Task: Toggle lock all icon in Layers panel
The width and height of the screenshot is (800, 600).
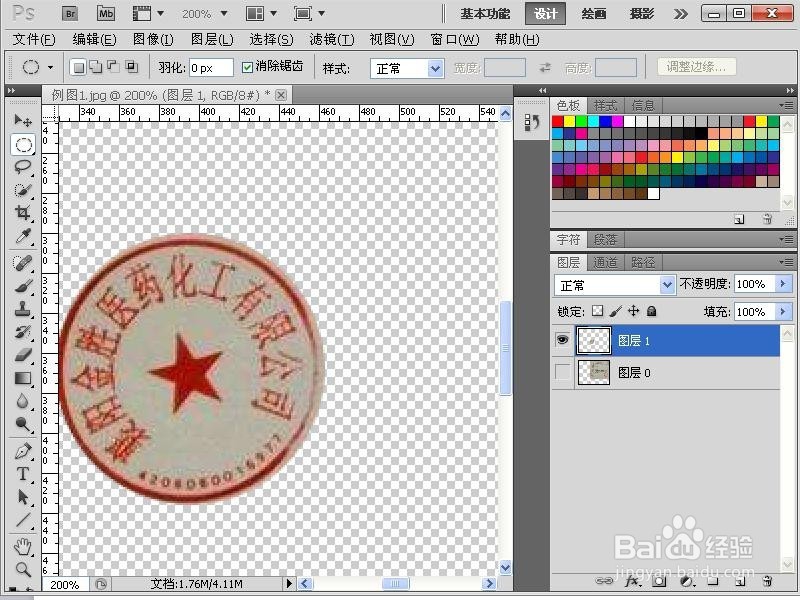Action: [652, 311]
